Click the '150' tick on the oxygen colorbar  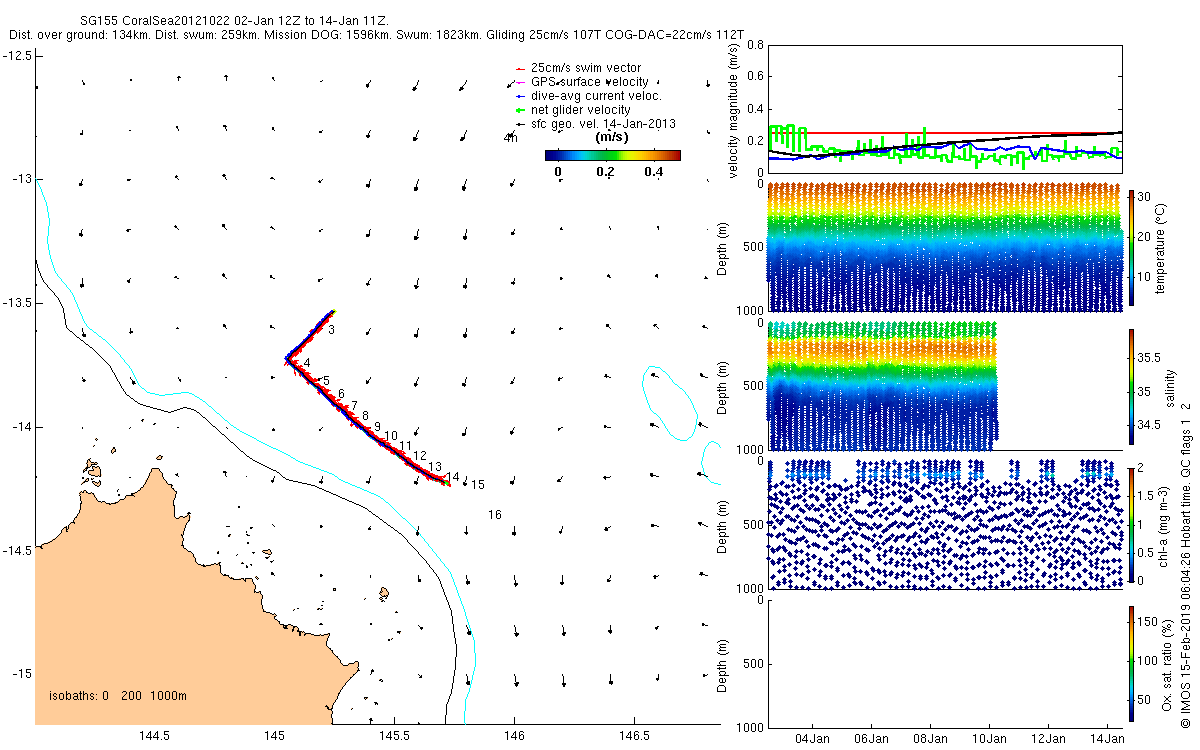[1148, 621]
